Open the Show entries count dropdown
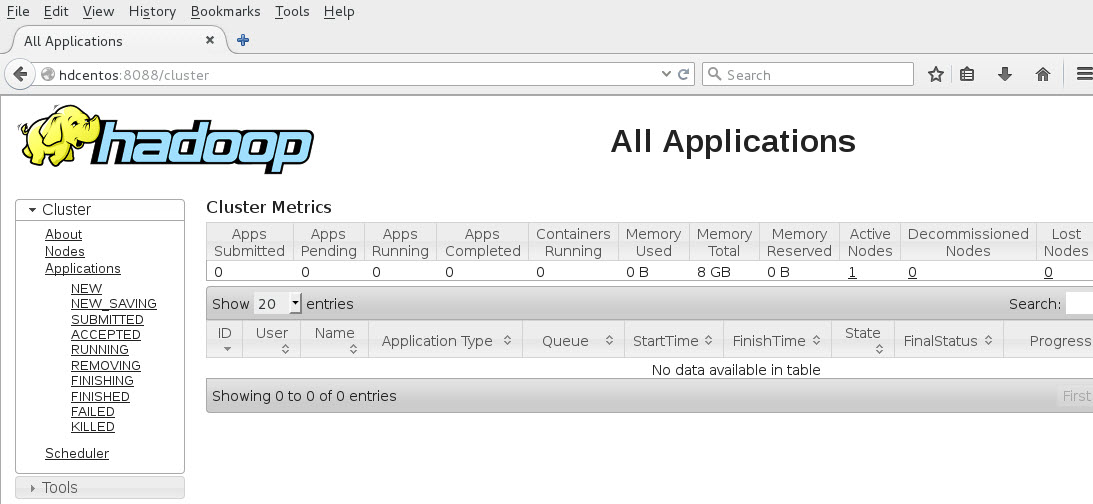The width and height of the screenshot is (1093, 504). click(x=277, y=304)
